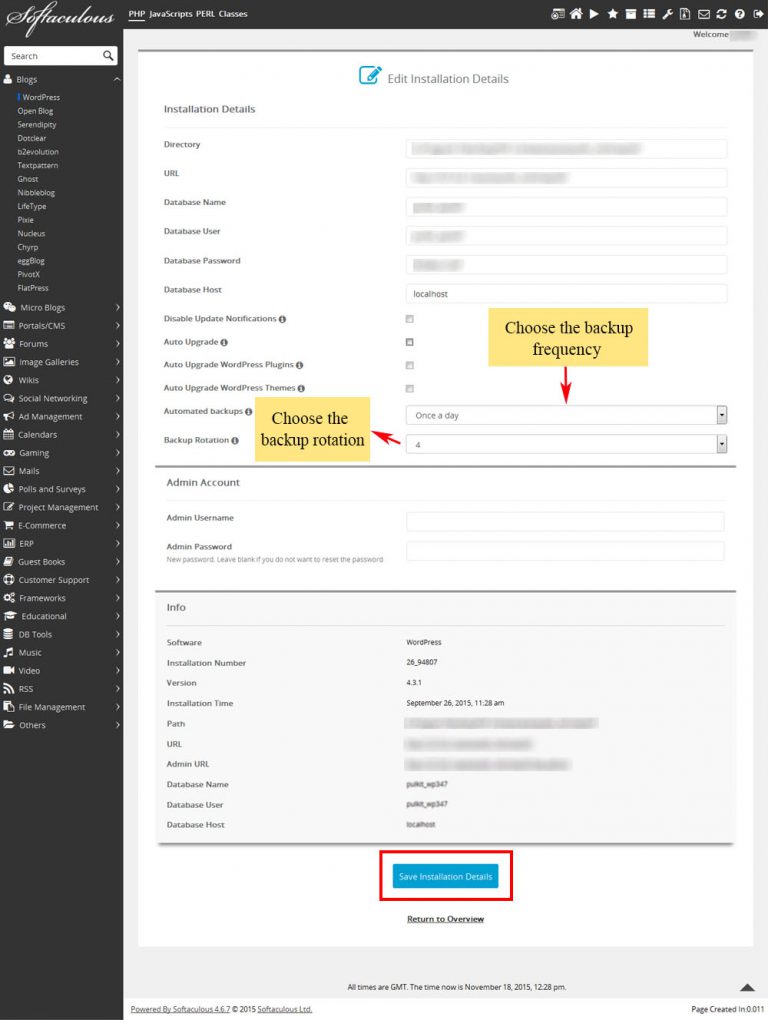Click Save Installation Details button
The width and height of the screenshot is (768, 1020).
click(445, 876)
